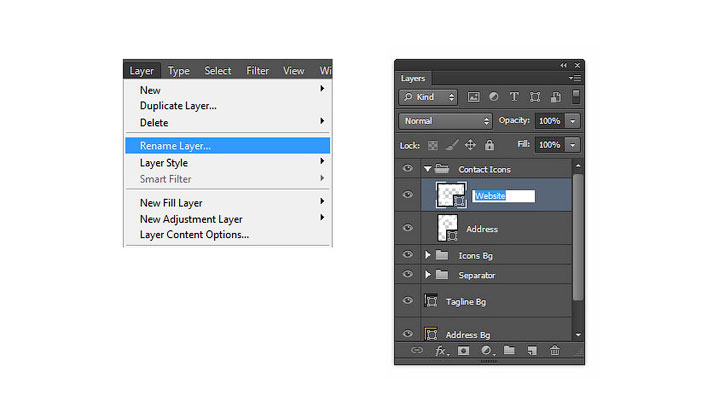Viewport: 725px width, 419px height.
Task: Open New Fill Layer submenu
Action: [227, 203]
